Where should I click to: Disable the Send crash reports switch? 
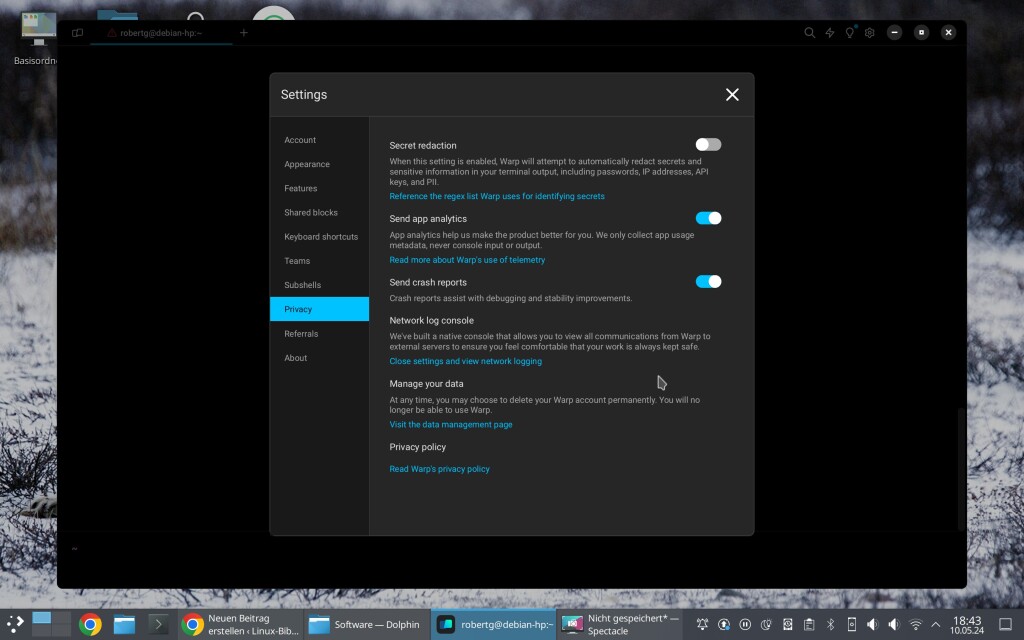(708, 281)
